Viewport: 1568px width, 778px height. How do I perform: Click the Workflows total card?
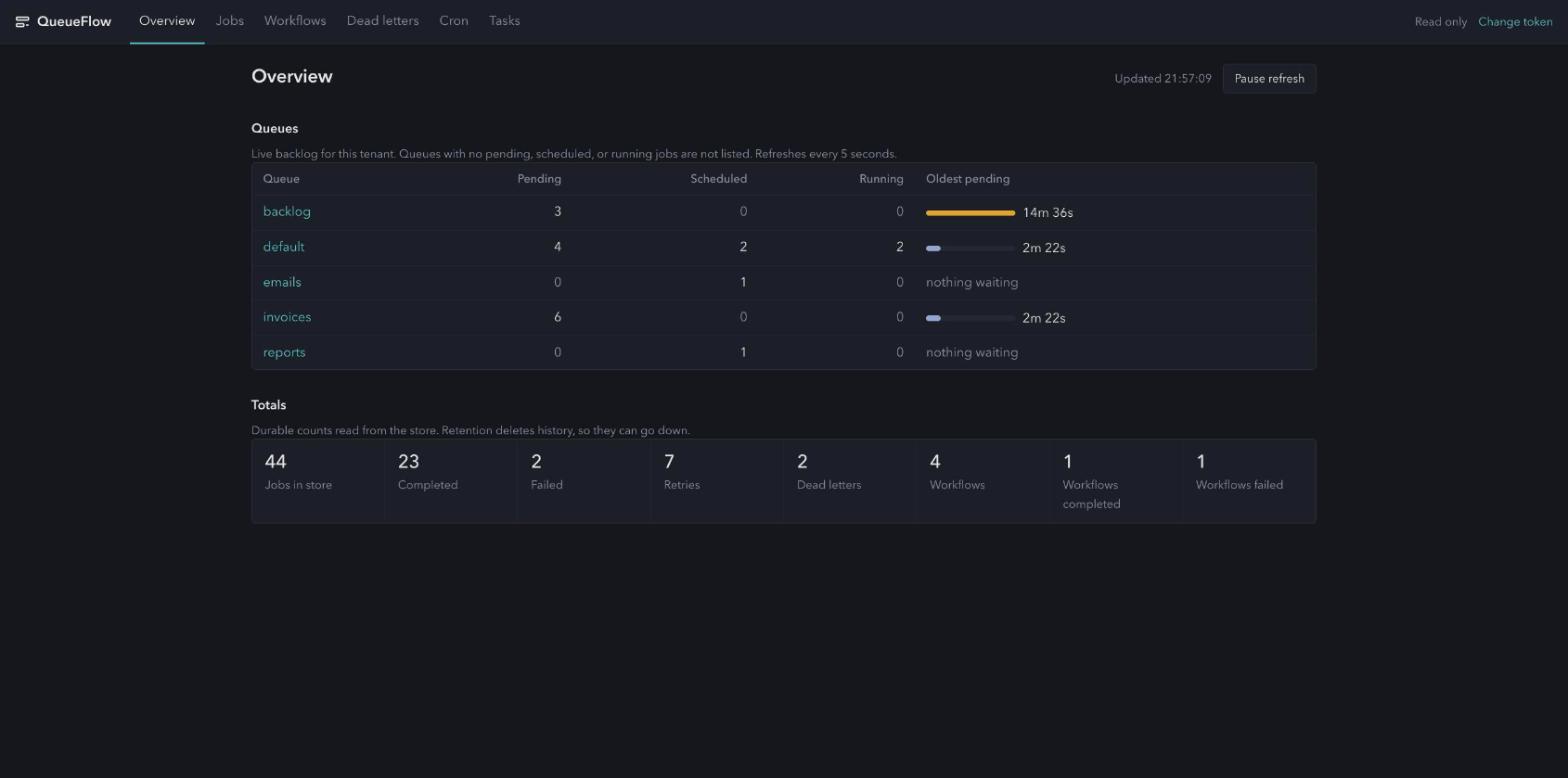click(x=983, y=481)
